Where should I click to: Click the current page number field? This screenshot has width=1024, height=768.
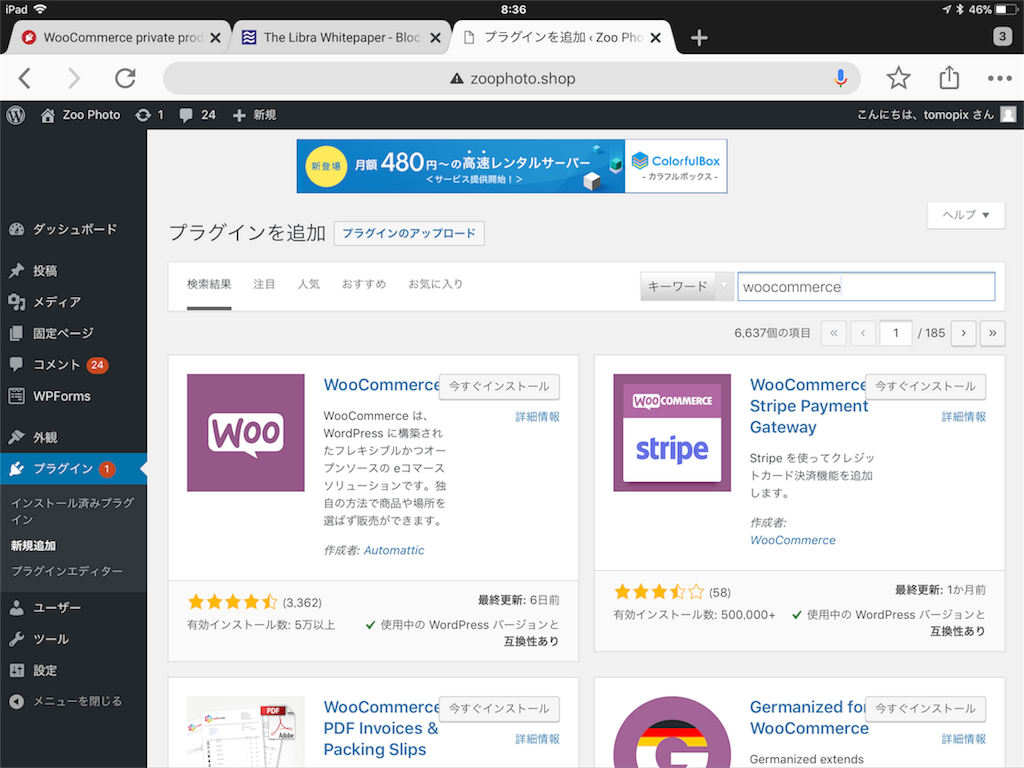(x=895, y=333)
